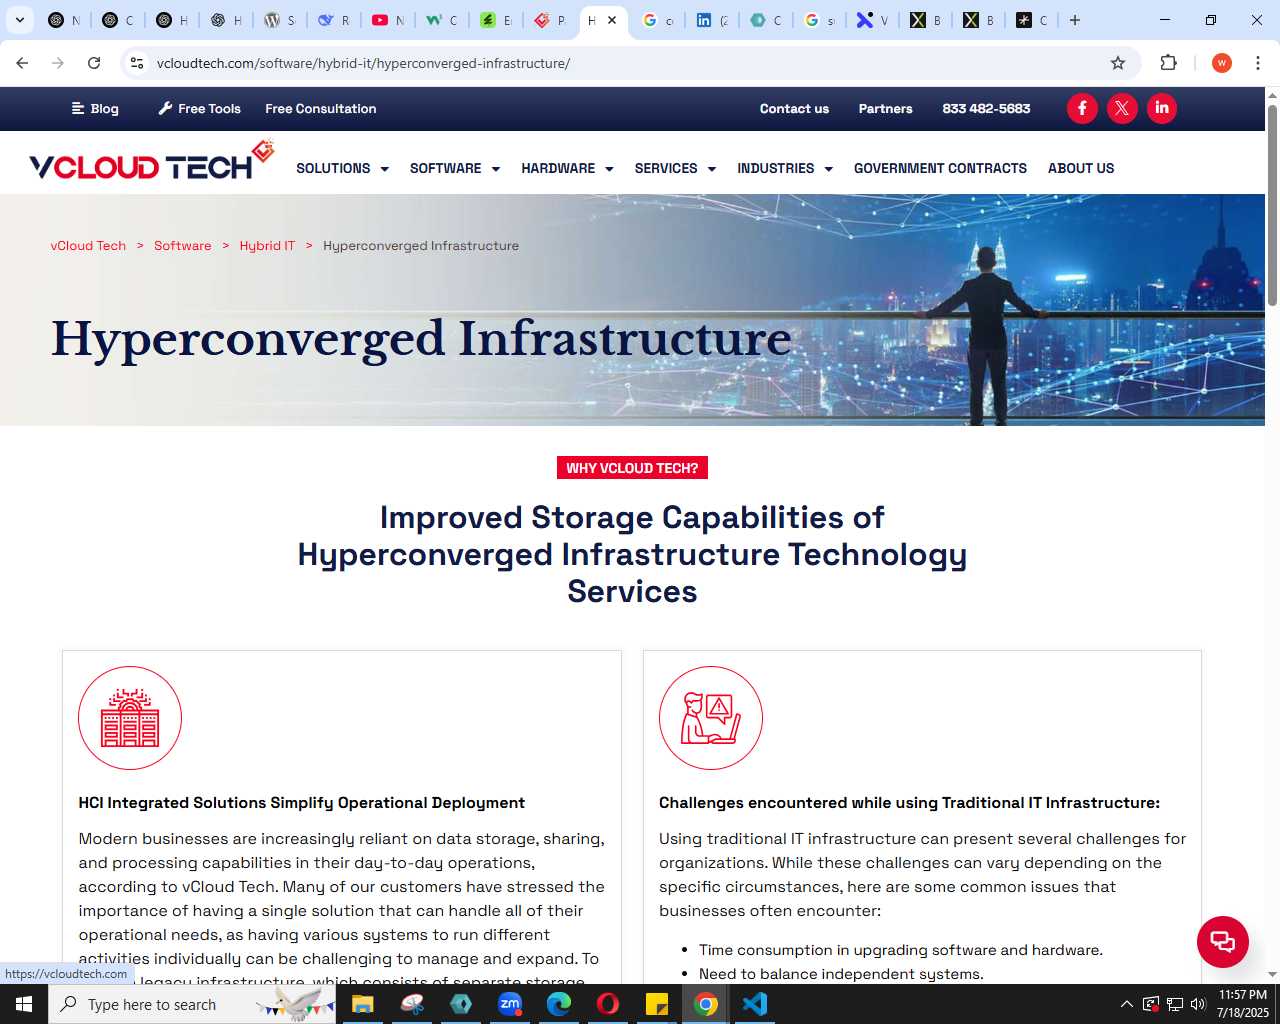The width and height of the screenshot is (1280, 1024).
Task: Open the Blog link in top bar
Action: (x=95, y=108)
